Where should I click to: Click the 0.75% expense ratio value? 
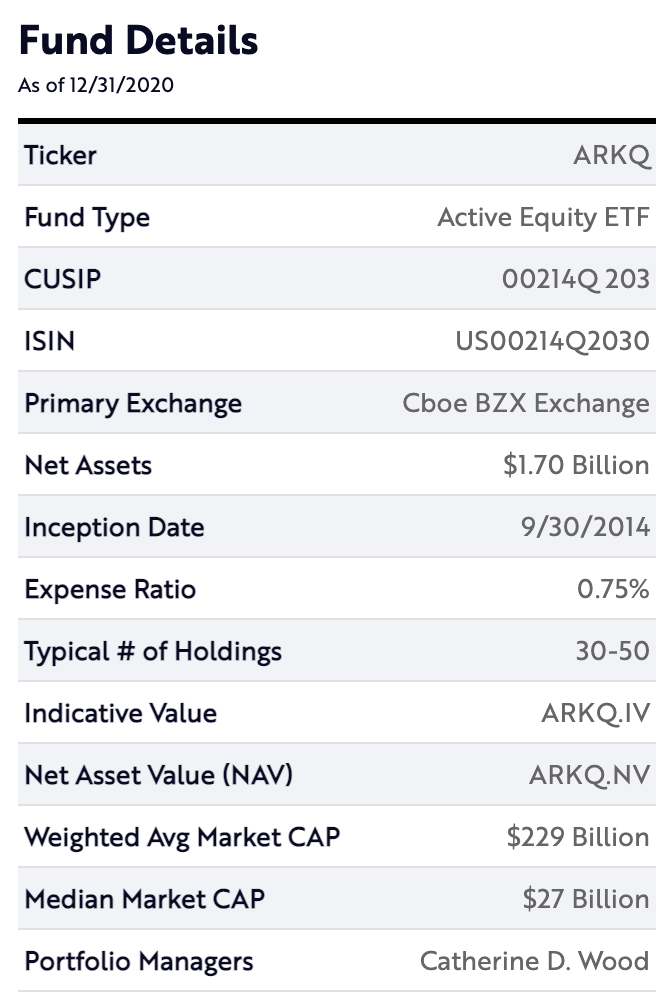tap(613, 589)
